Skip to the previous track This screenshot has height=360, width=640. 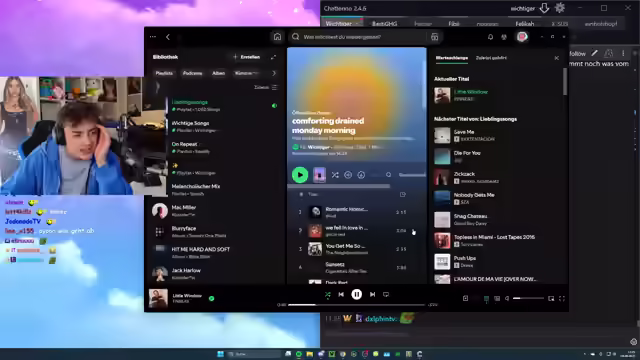pos(341,294)
